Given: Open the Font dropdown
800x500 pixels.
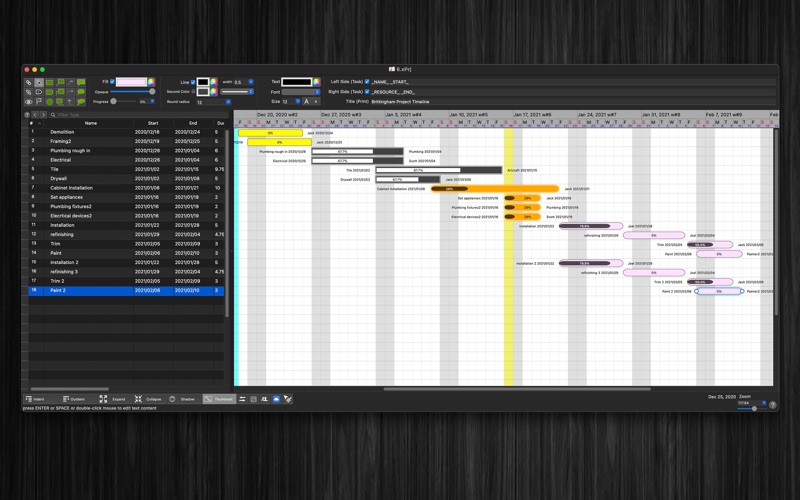Looking at the screenshot, I should click(301, 92).
